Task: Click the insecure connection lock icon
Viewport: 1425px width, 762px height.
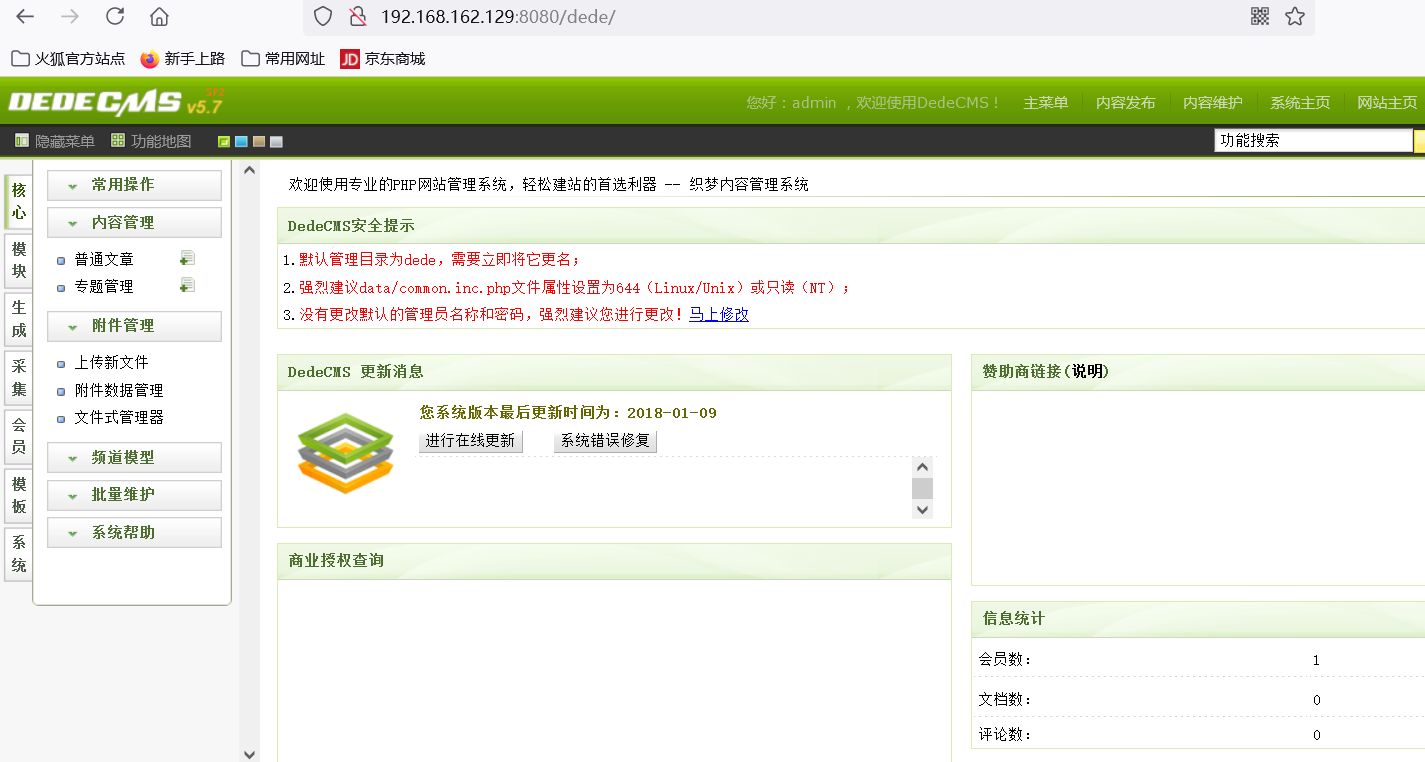Action: [x=357, y=16]
